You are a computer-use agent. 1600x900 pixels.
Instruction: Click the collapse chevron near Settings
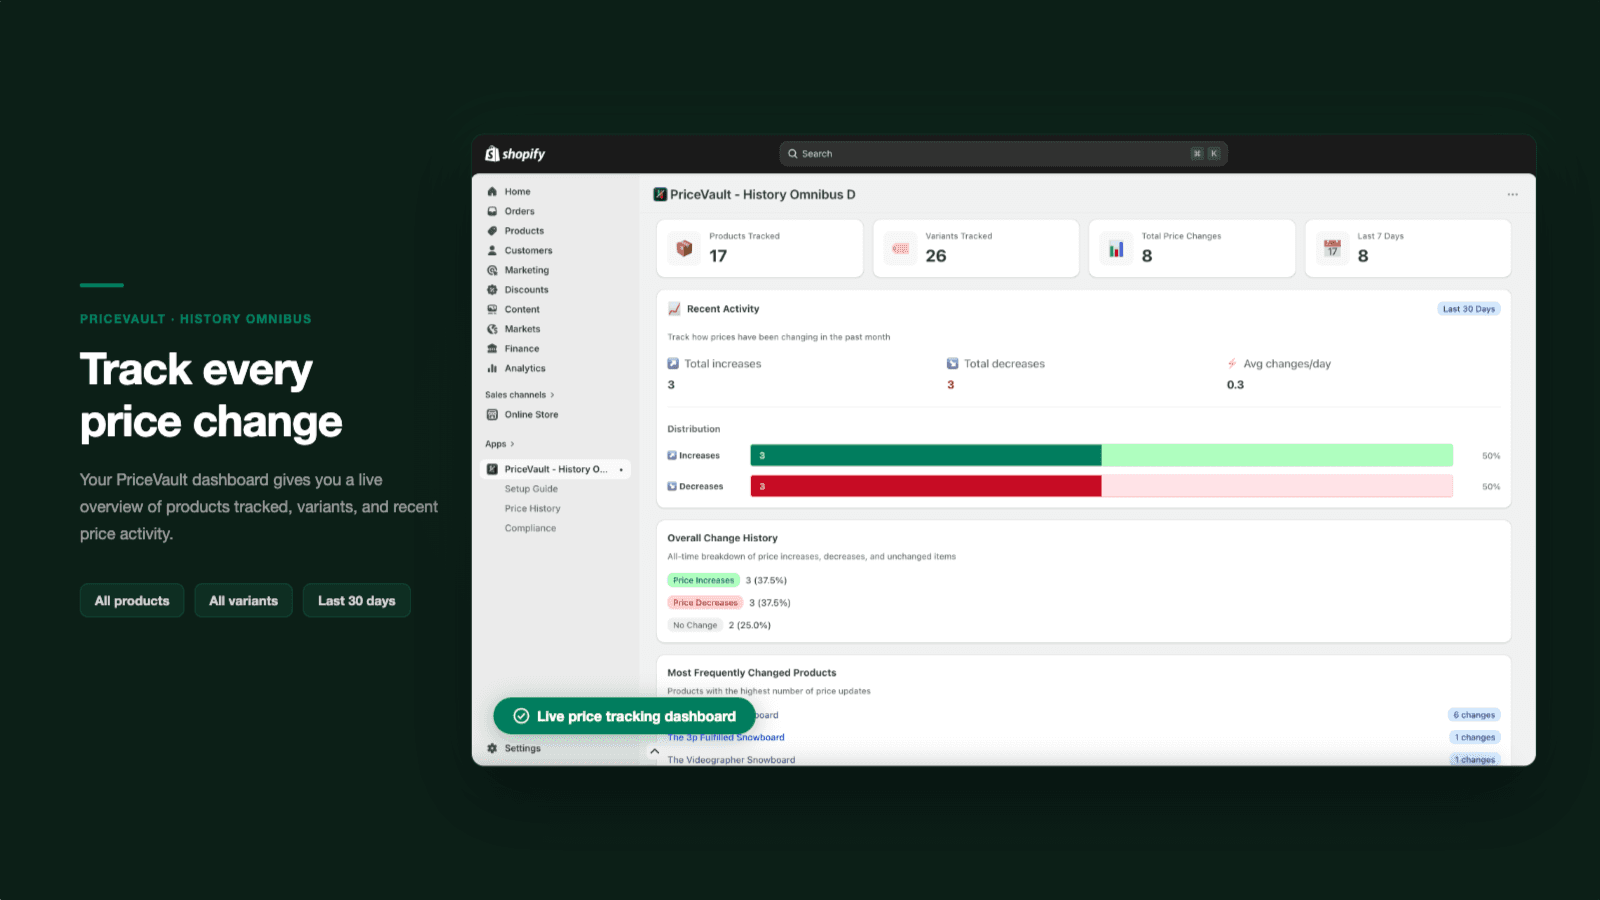(654, 751)
